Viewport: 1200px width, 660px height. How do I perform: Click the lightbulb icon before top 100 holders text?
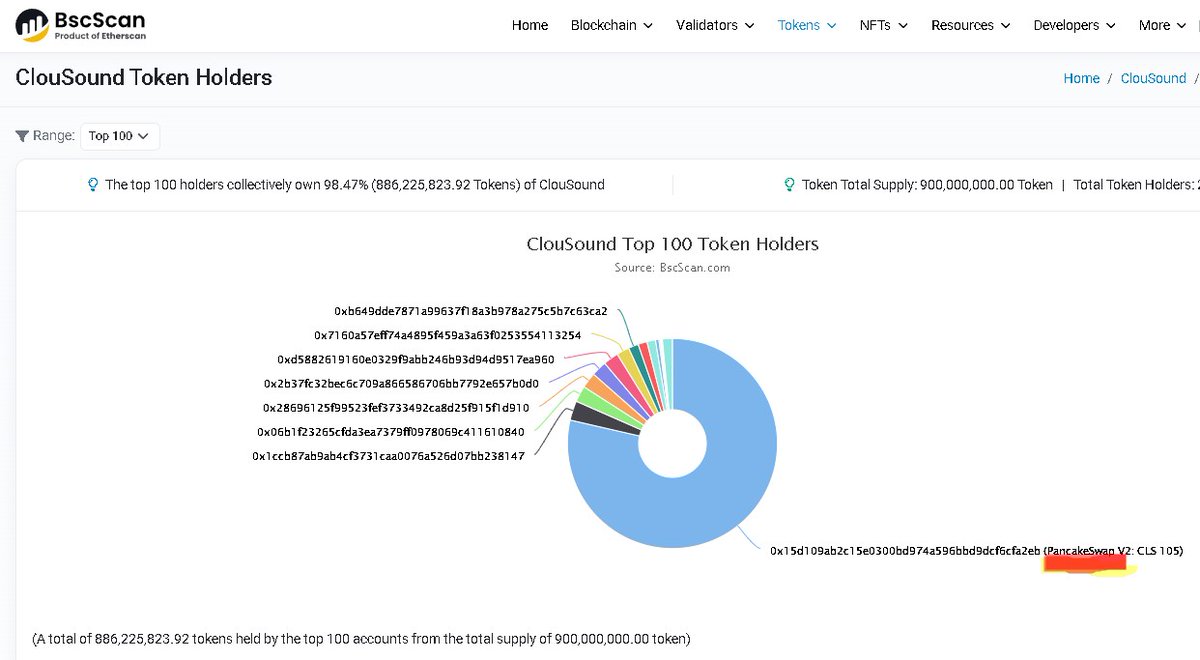pos(94,185)
